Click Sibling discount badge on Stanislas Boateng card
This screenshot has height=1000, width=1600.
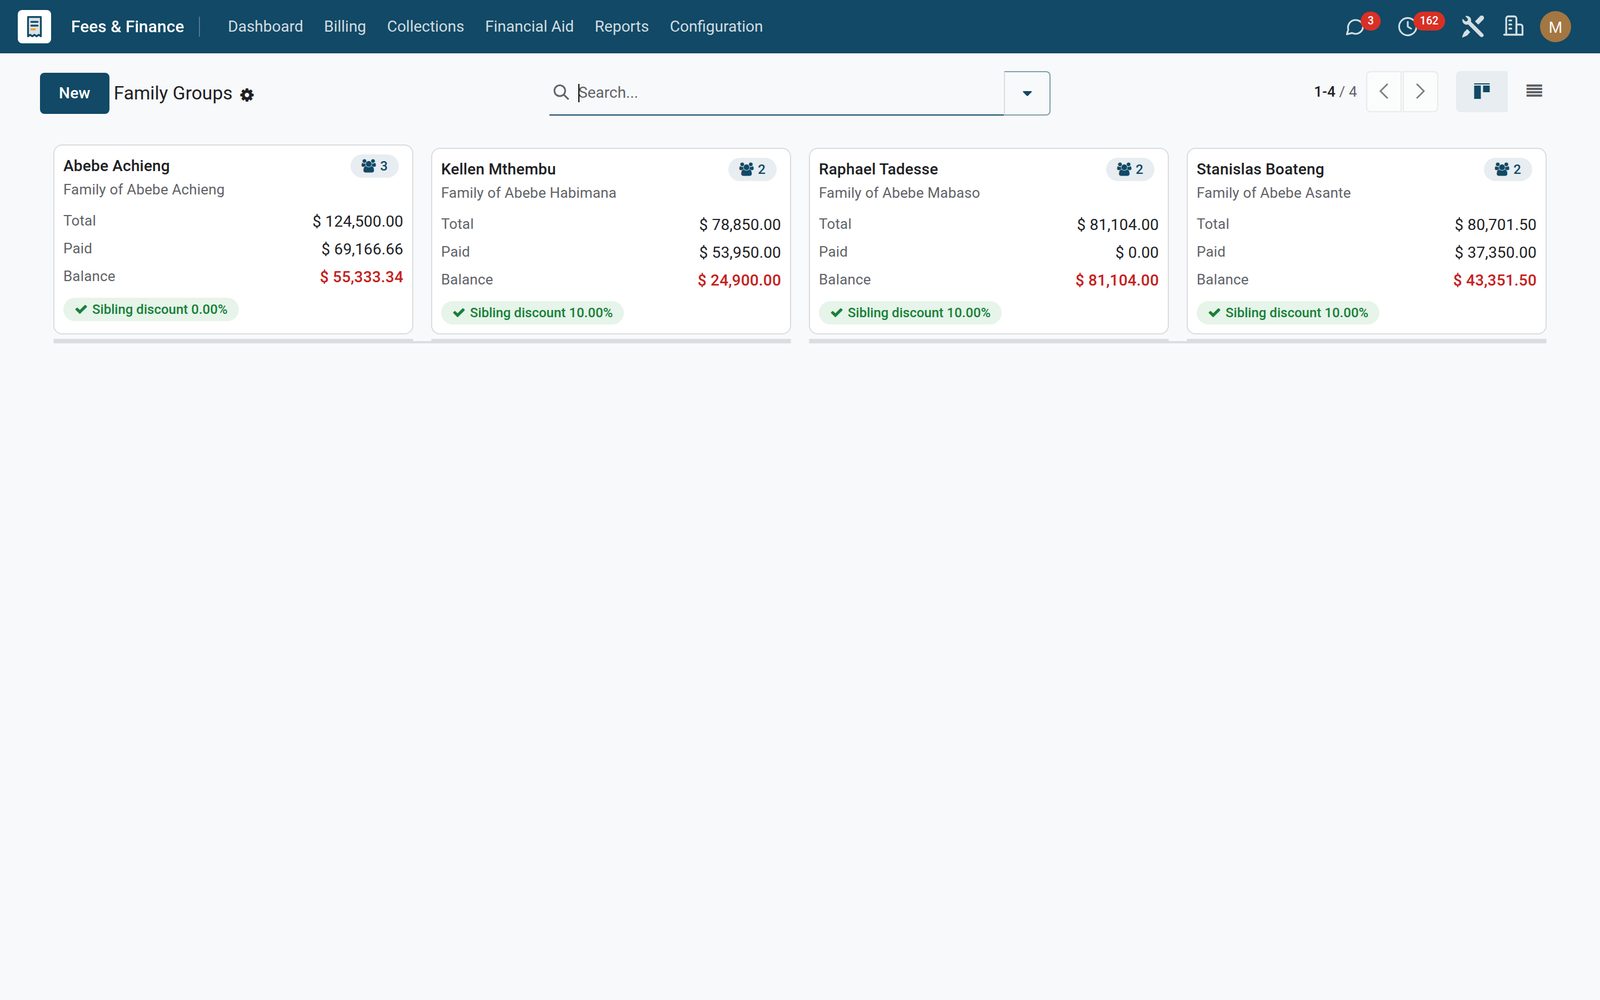[x=1288, y=313]
